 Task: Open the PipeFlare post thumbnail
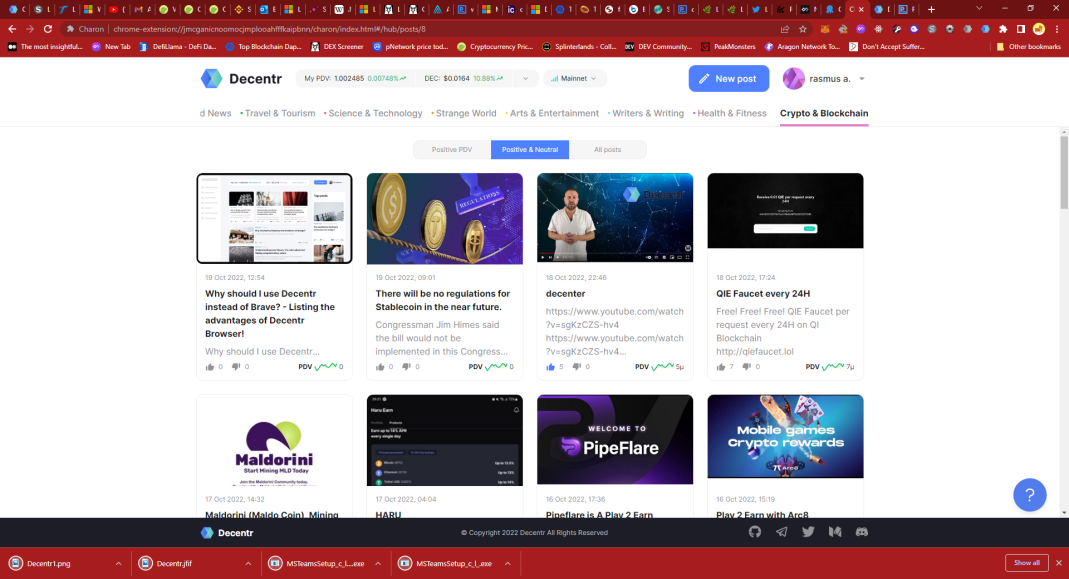click(x=614, y=436)
